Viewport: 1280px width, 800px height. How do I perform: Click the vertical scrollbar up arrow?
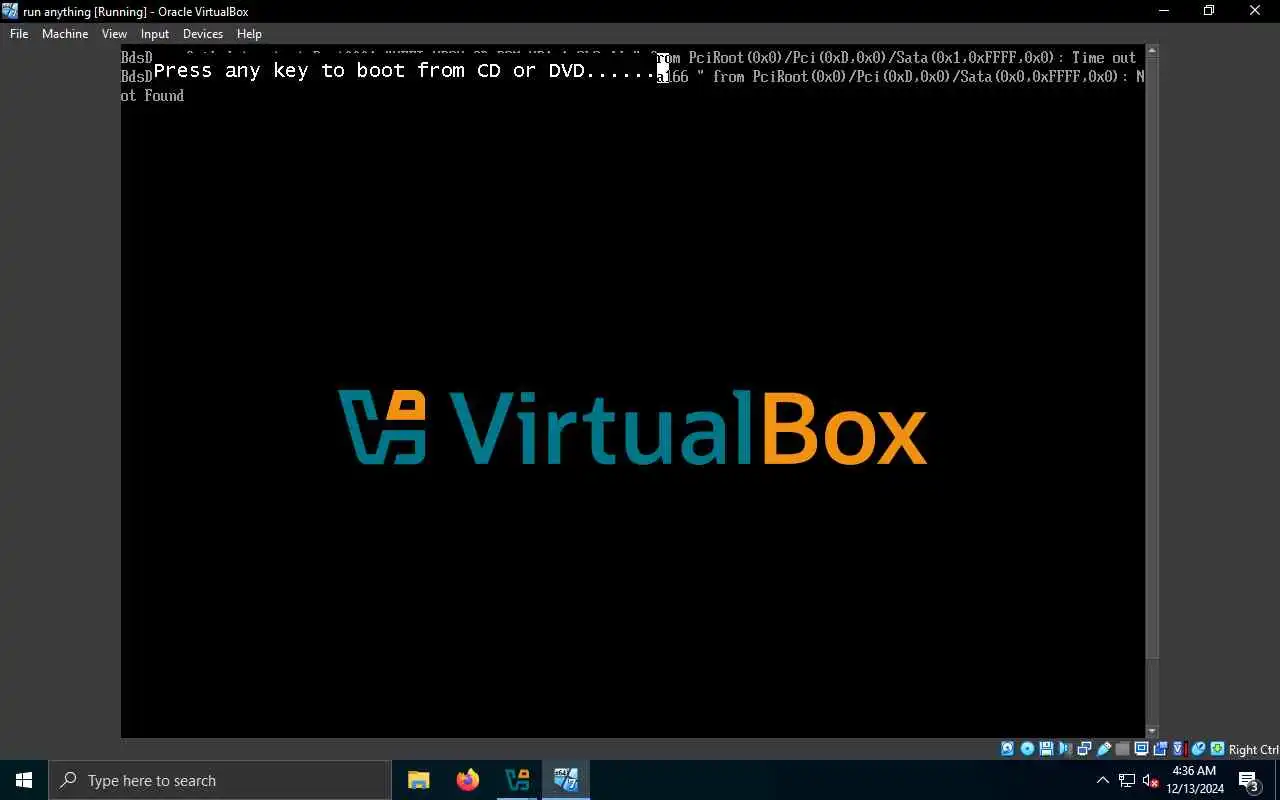[1152, 50]
